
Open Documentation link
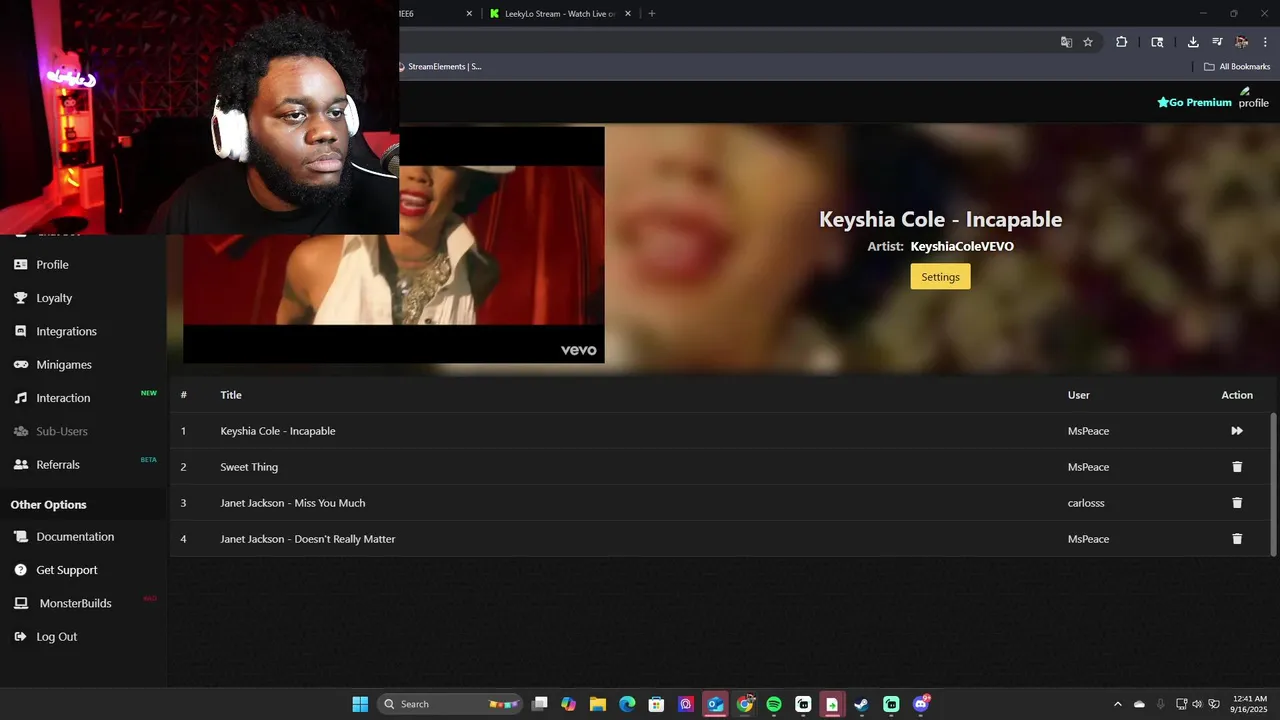pos(75,537)
